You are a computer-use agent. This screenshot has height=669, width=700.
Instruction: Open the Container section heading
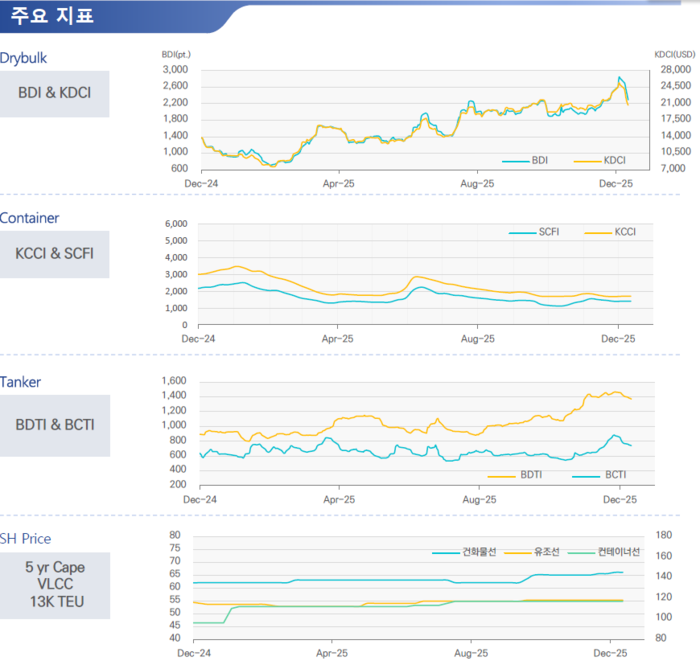[x=29, y=218]
